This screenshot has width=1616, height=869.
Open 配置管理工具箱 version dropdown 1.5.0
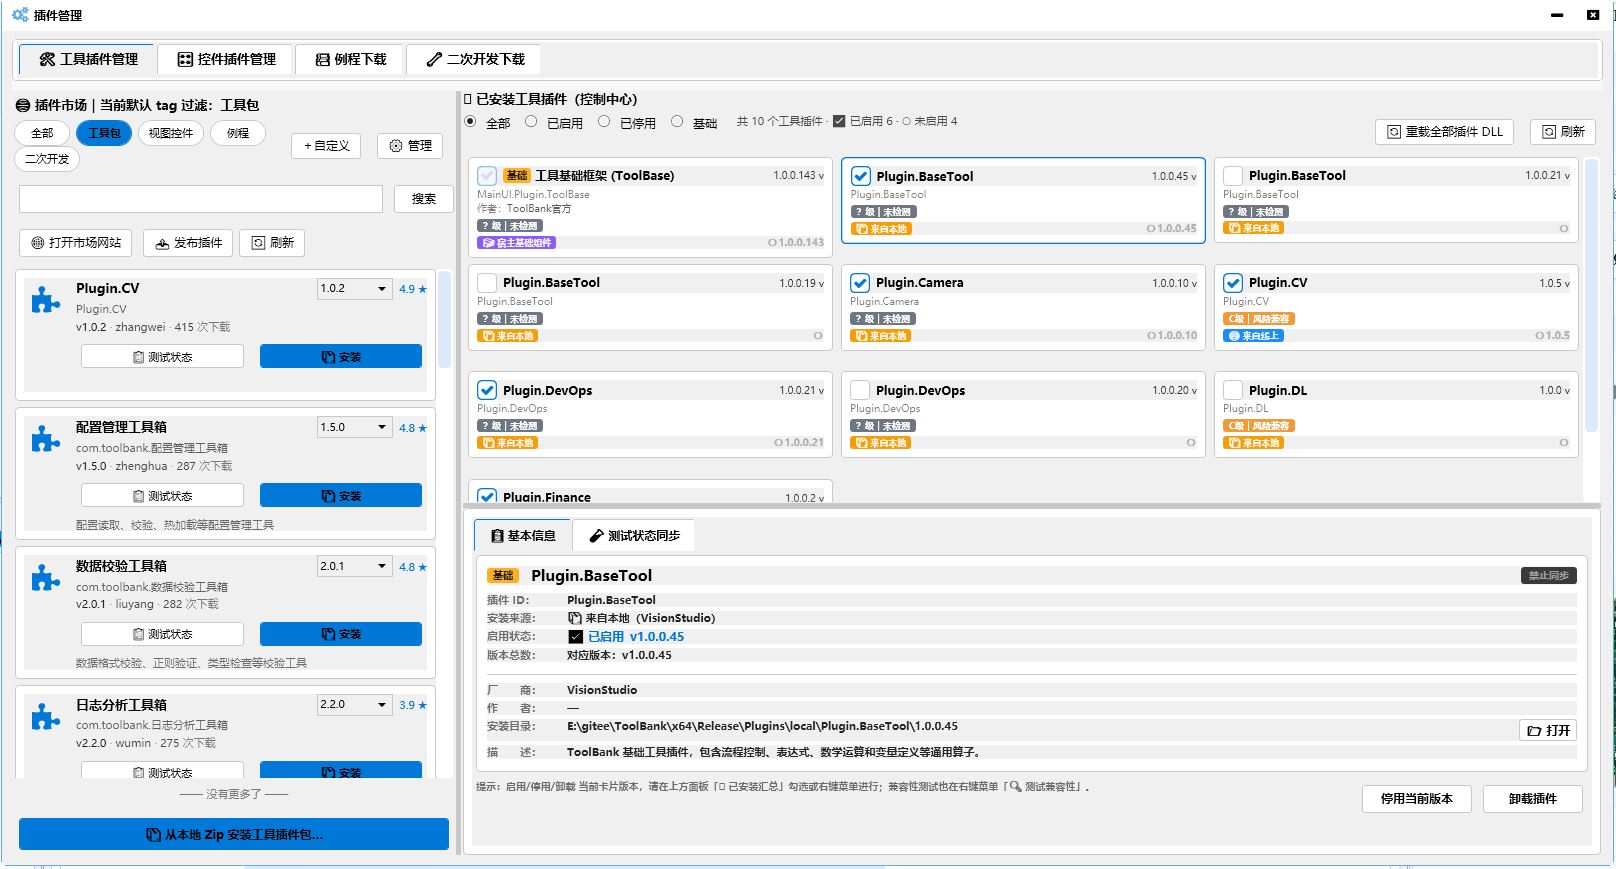(354, 428)
